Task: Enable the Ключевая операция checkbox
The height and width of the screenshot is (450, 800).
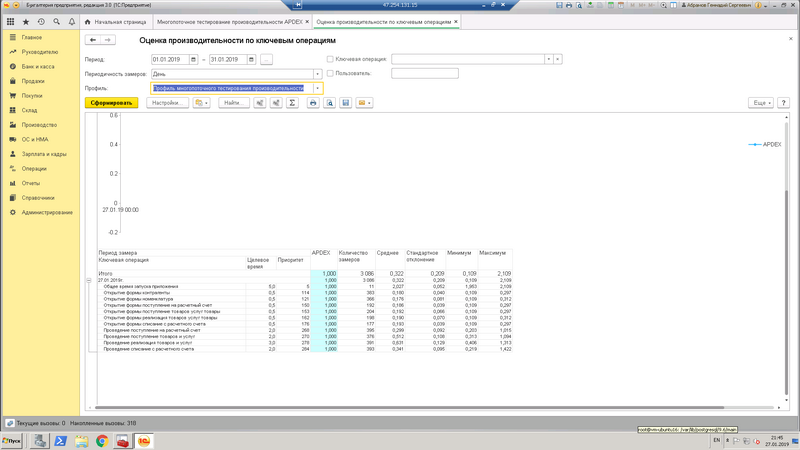Action: [x=330, y=59]
